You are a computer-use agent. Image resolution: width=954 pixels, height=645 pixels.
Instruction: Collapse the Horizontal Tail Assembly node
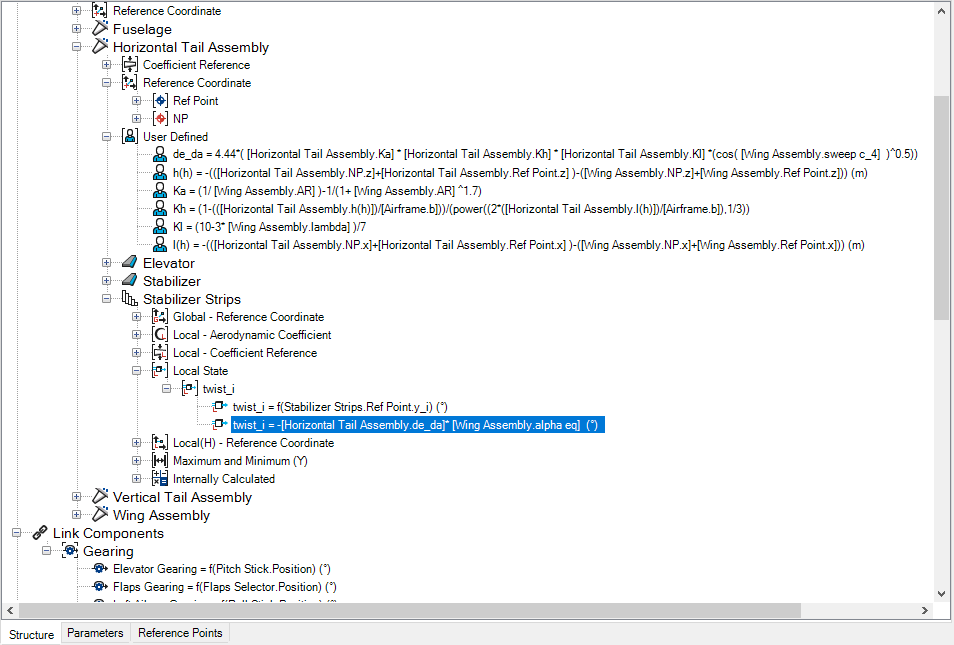tap(76, 47)
